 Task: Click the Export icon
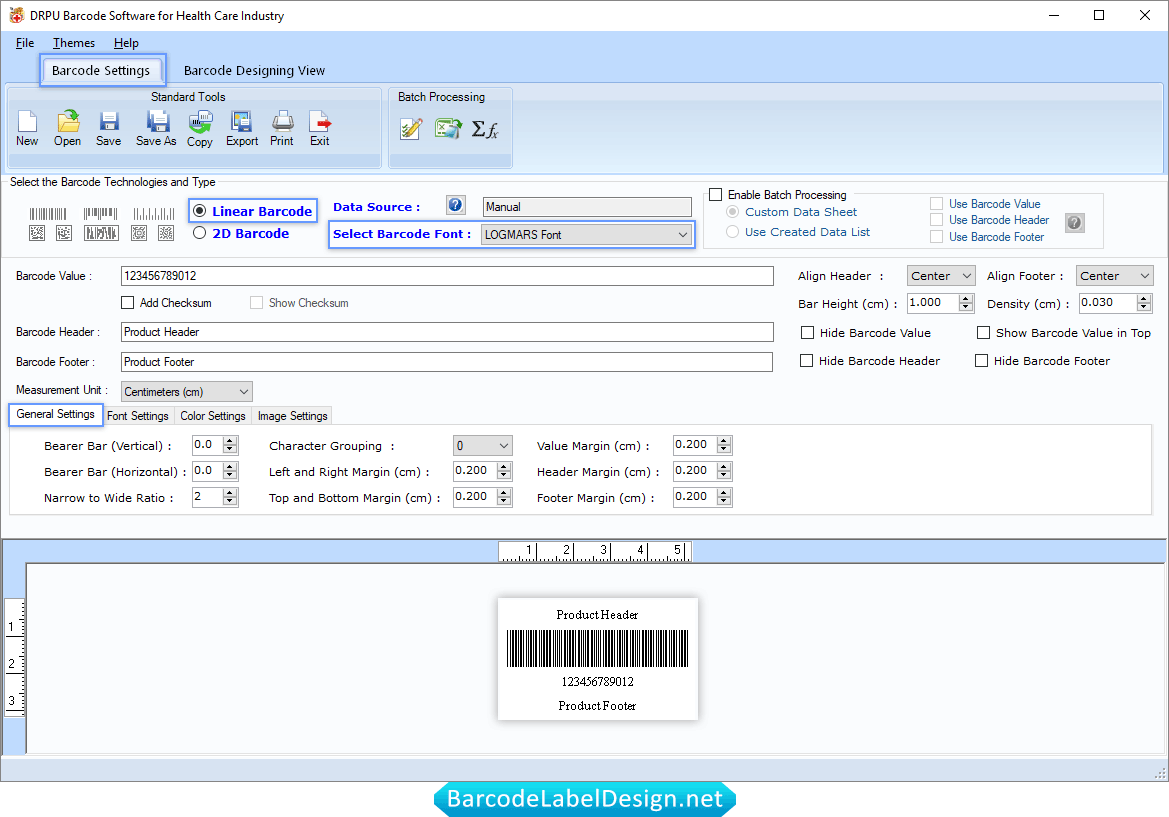pos(242,128)
